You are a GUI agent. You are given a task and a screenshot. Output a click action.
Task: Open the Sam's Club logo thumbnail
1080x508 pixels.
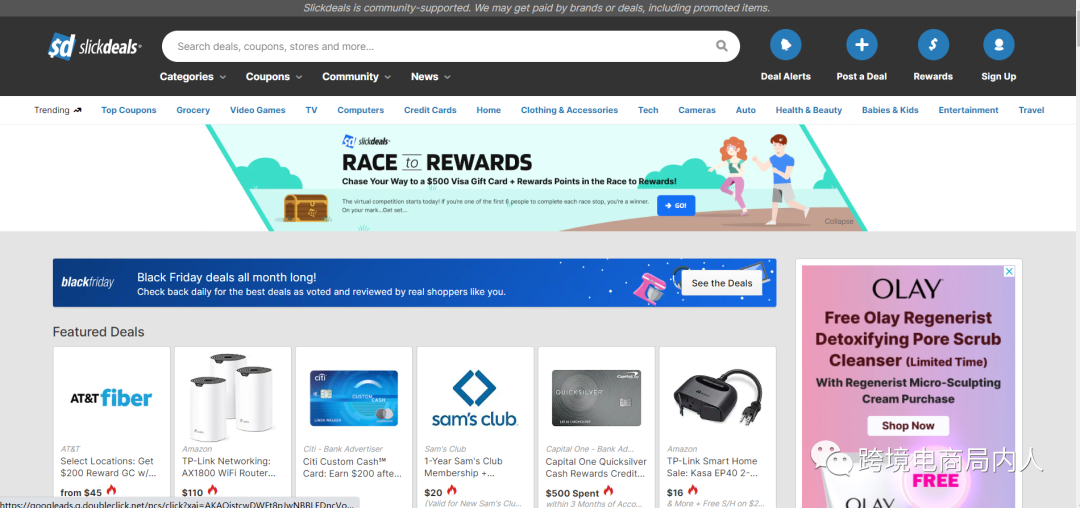pos(475,398)
